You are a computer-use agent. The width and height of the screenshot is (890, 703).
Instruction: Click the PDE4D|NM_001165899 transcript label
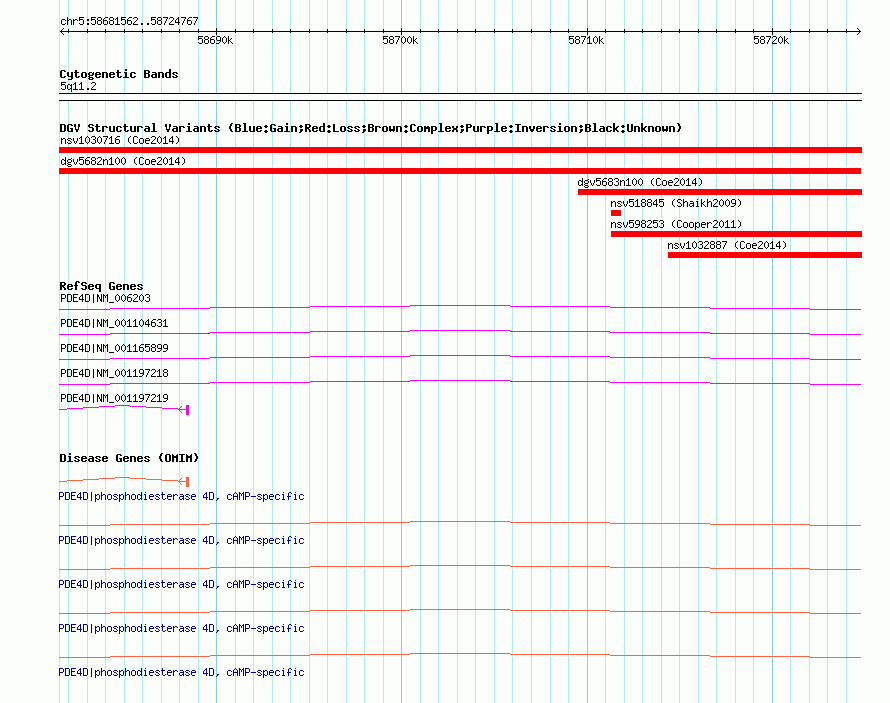(x=114, y=348)
